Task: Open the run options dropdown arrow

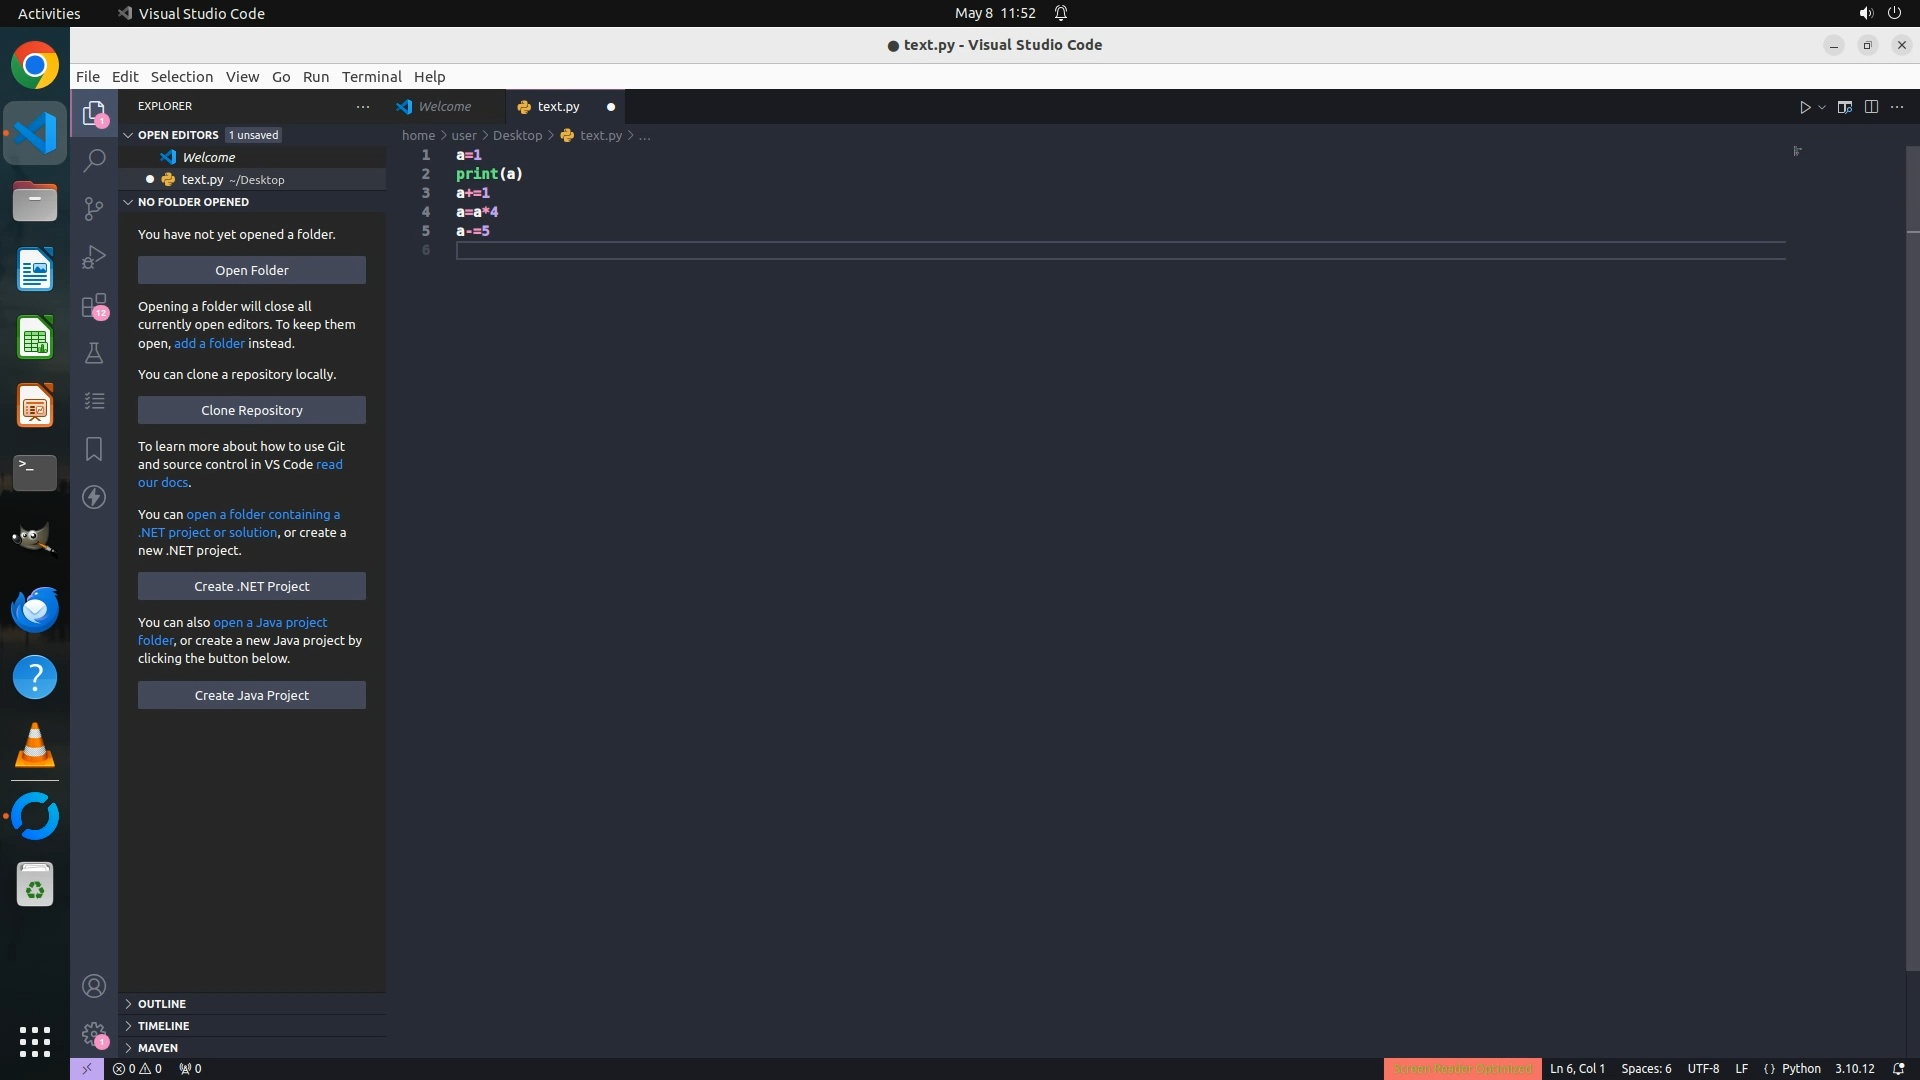Action: tap(1822, 107)
